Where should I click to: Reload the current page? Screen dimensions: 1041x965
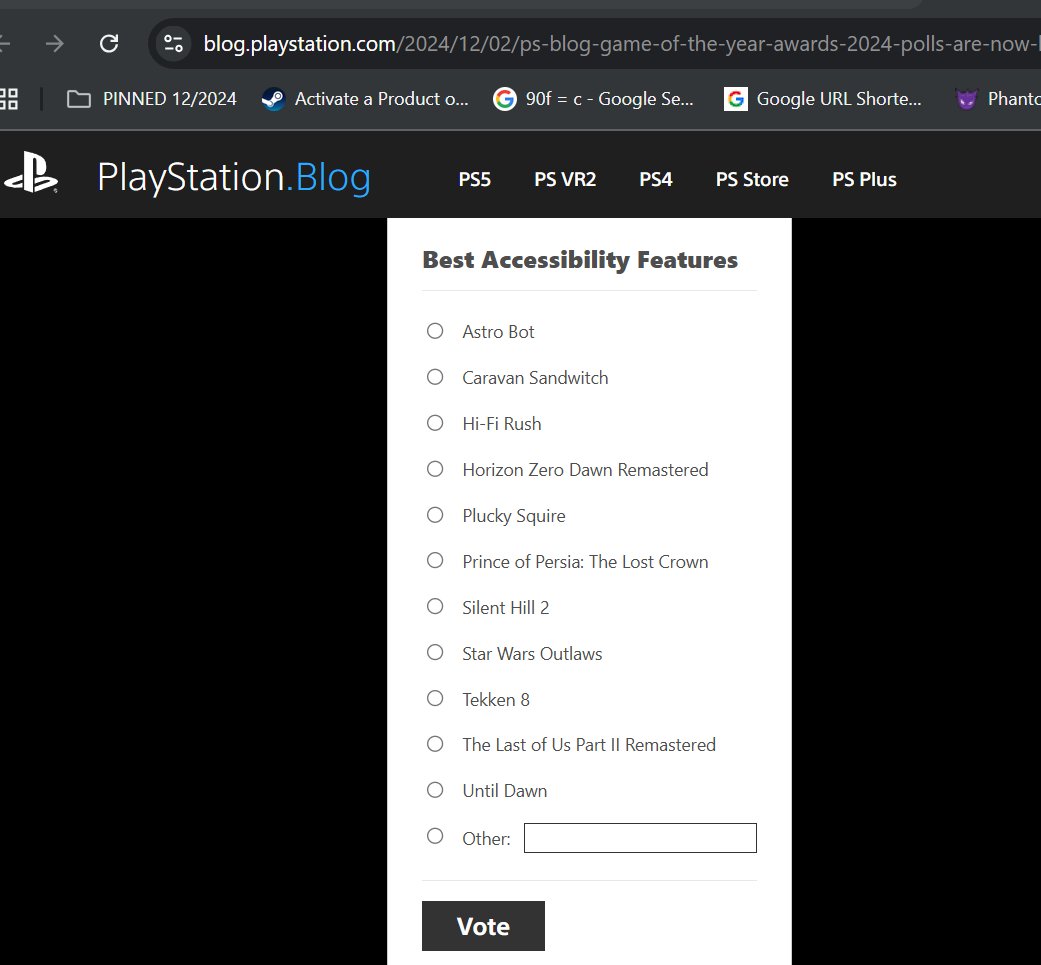pos(109,43)
